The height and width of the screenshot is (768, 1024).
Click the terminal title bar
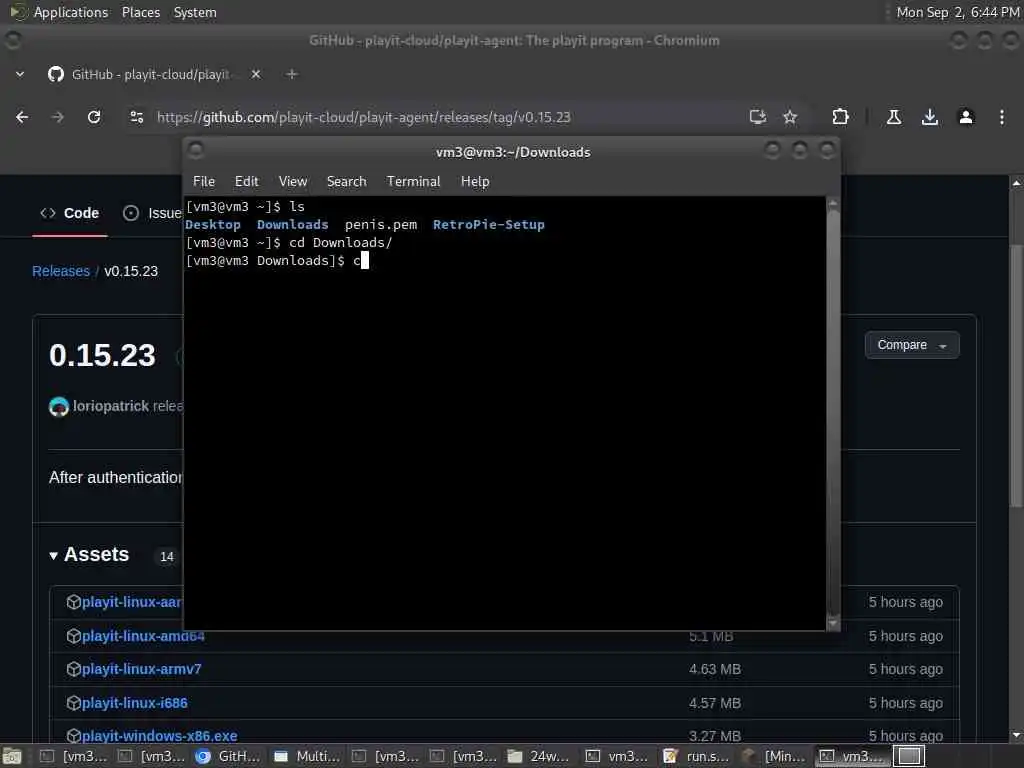tap(513, 152)
